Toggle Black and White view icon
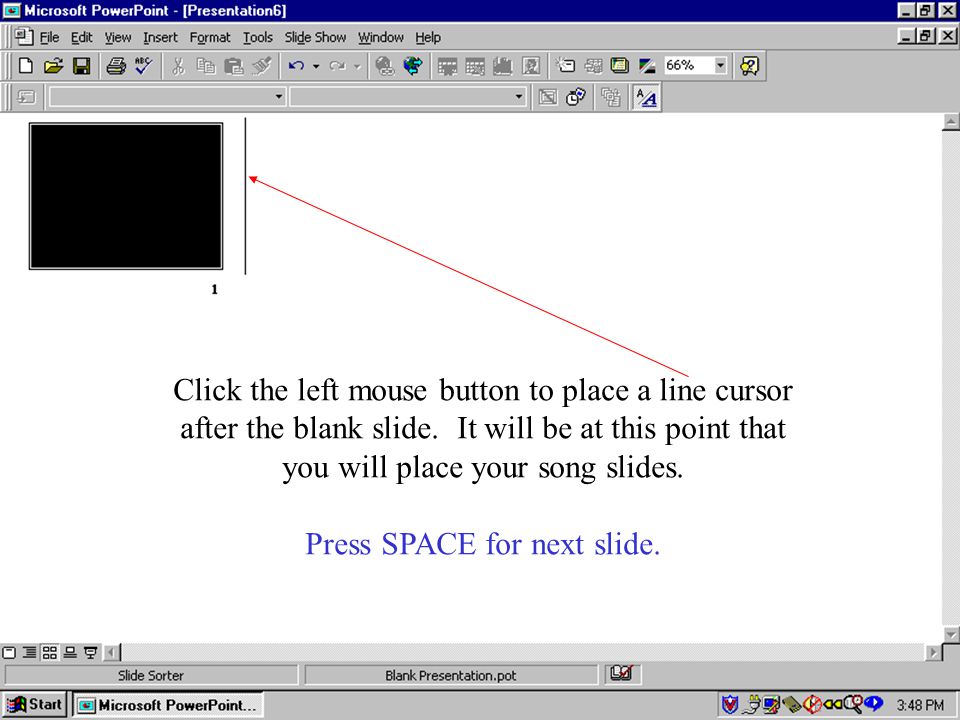Image resolution: width=960 pixels, height=720 pixels. (x=647, y=66)
